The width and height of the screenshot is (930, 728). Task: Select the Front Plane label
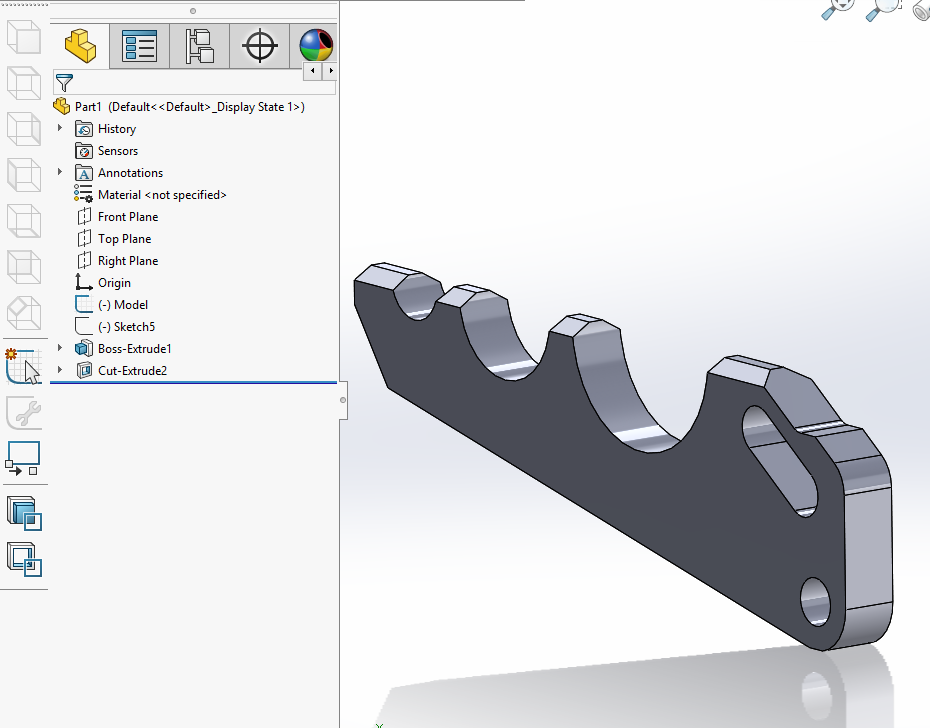pyautogui.click(x=128, y=217)
